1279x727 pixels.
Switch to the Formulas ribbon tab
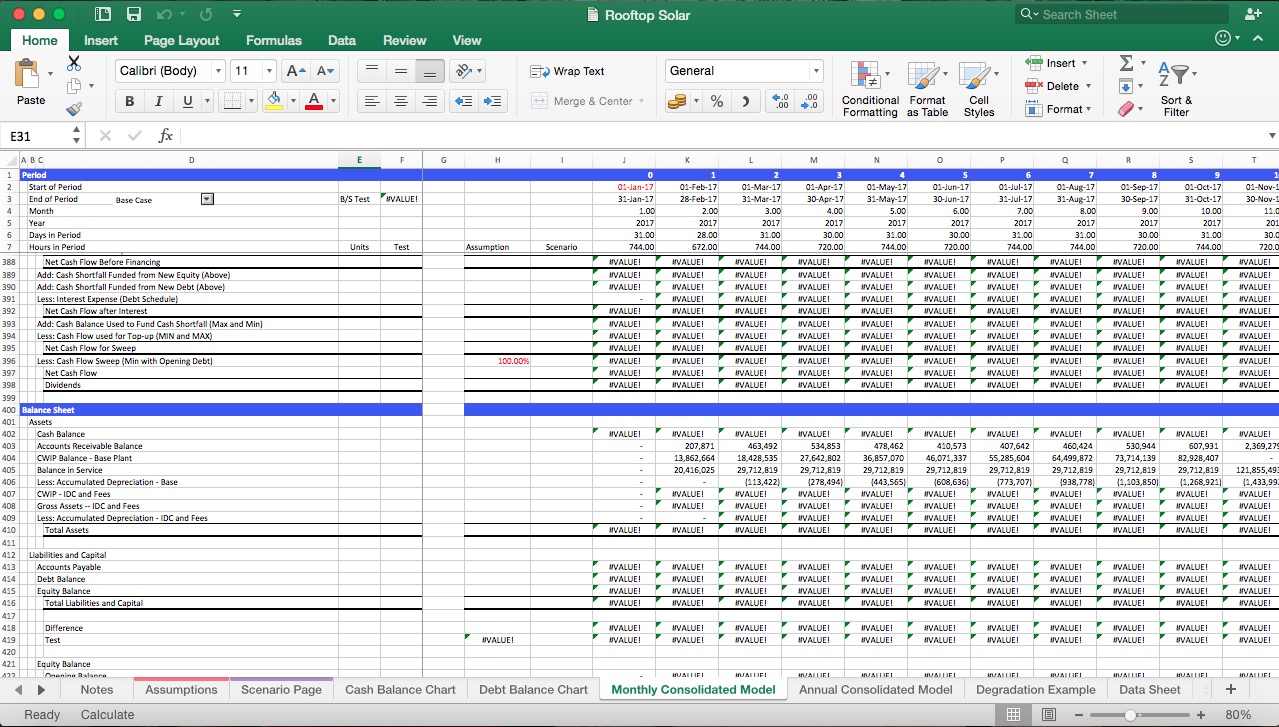coord(273,40)
